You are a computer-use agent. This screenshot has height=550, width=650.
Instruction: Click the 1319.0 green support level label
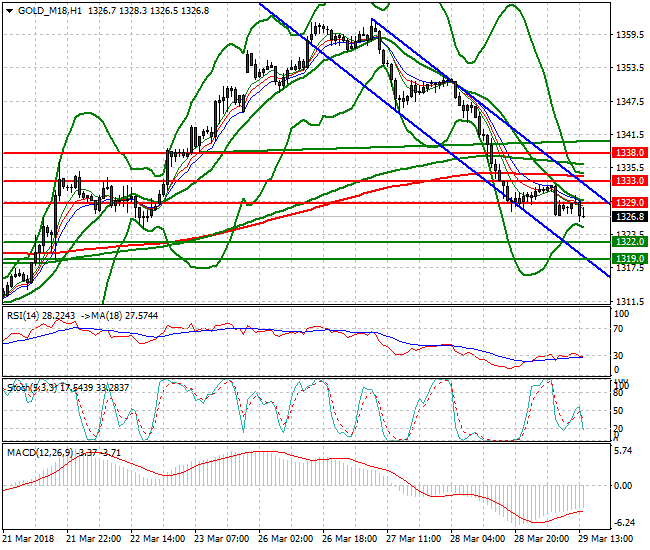tap(630, 259)
